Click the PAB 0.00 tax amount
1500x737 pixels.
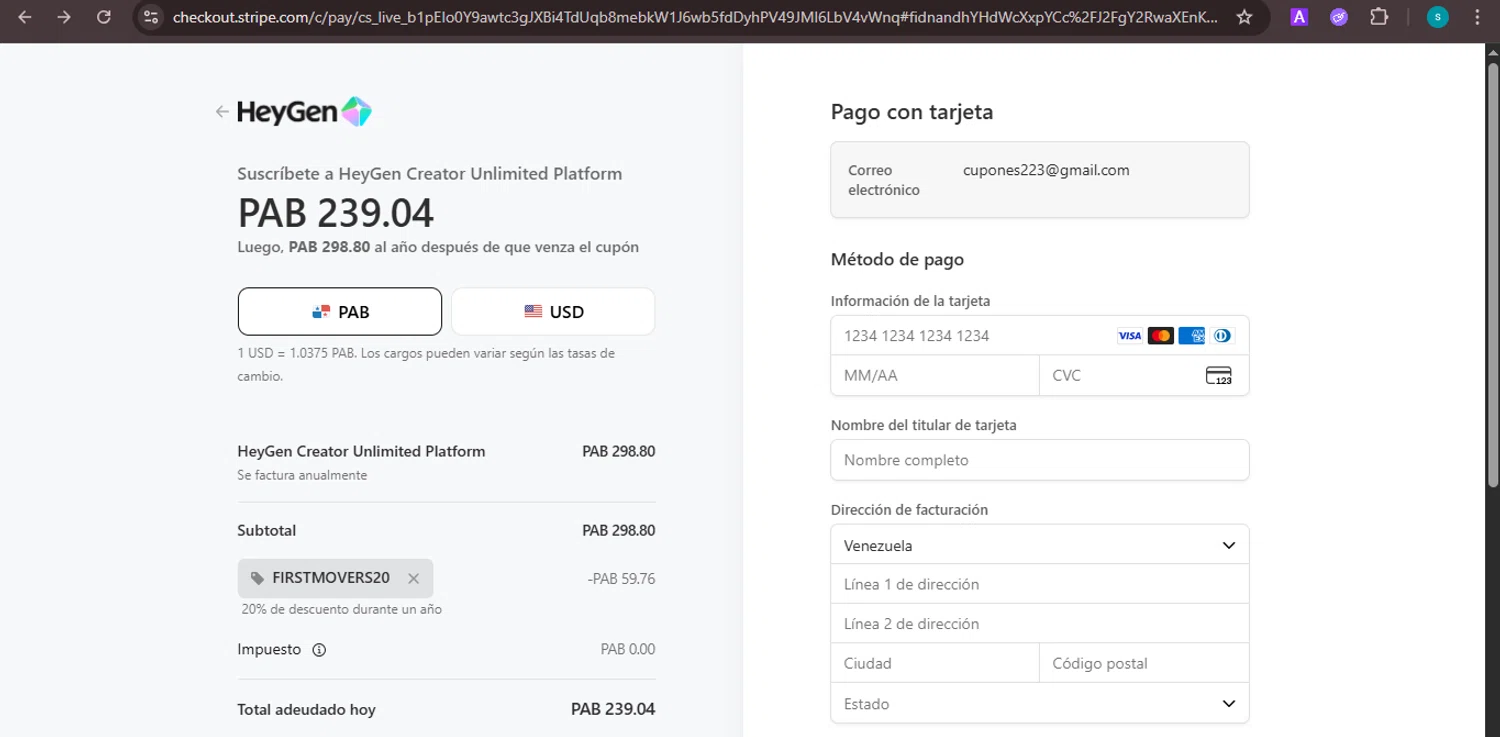tap(628, 649)
